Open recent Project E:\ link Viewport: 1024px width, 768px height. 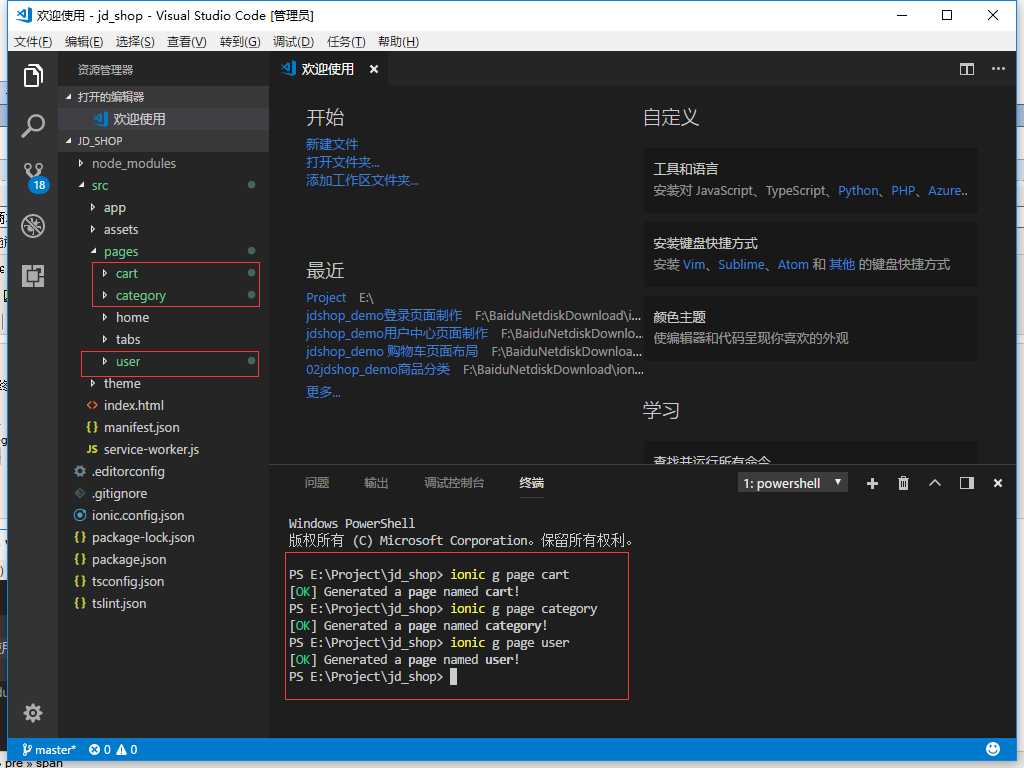pyautogui.click(x=326, y=298)
